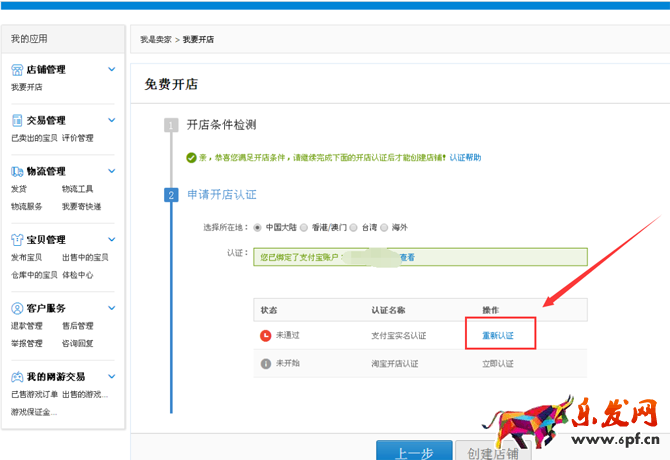Image resolution: width=670 pixels, height=460 pixels.
Task: Click the 重新认证 link
Action: point(498,335)
